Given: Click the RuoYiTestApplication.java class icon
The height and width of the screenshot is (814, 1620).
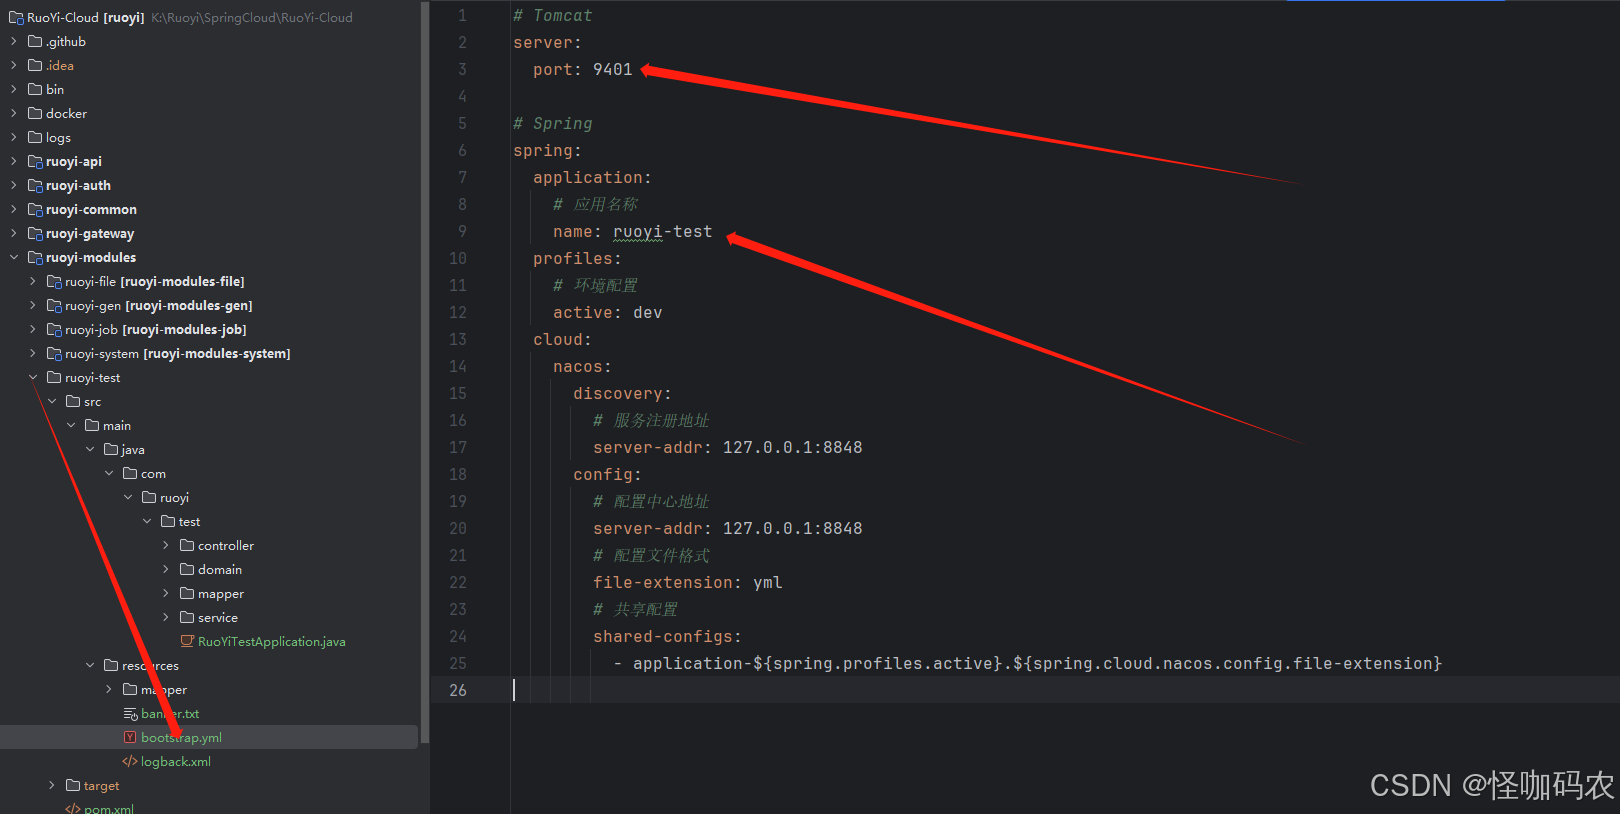Looking at the screenshot, I should click(x=187, y=641).
